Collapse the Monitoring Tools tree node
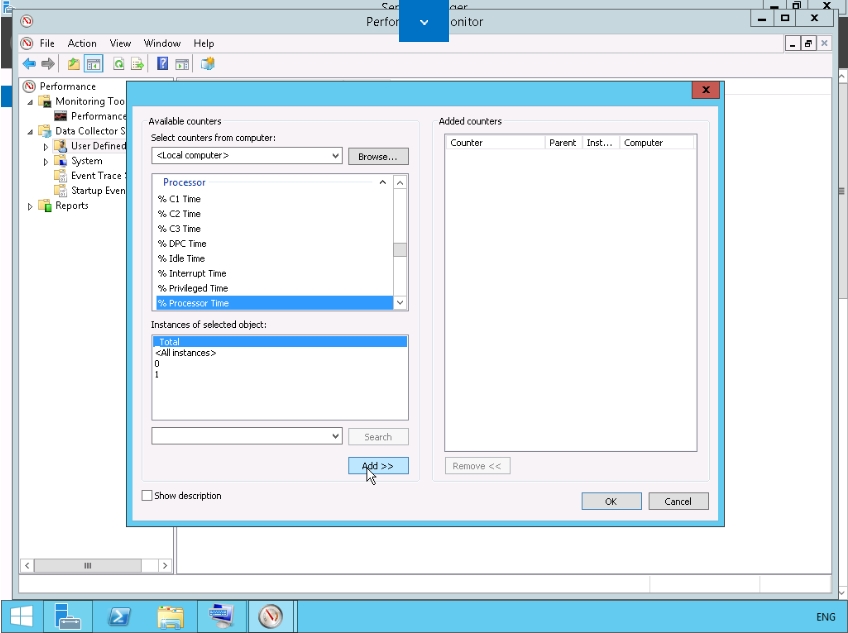Image resolution: width=848 pixels, height=633 pixels. tap(30, 102)
